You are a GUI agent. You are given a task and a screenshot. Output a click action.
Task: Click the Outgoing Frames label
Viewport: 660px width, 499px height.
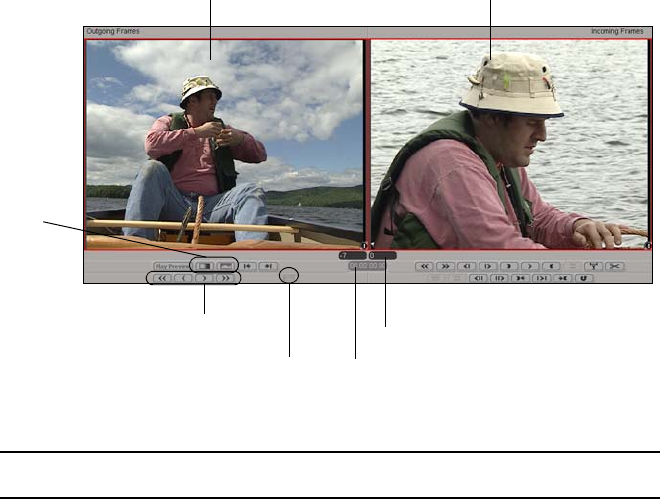pos(113,31)
